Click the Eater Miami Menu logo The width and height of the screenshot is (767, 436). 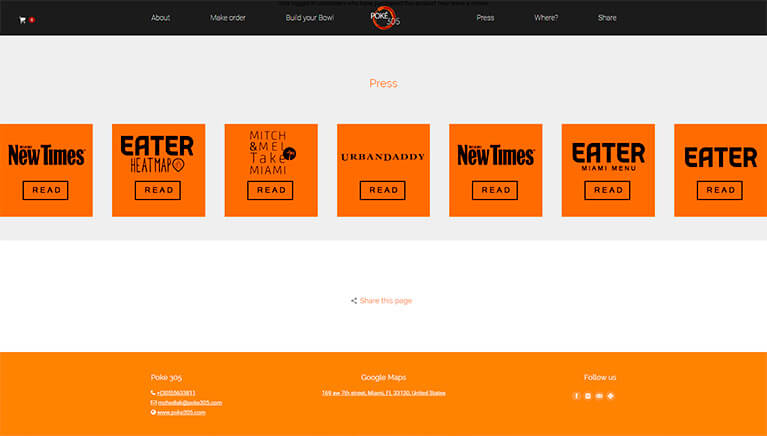(x=609, y=157)
